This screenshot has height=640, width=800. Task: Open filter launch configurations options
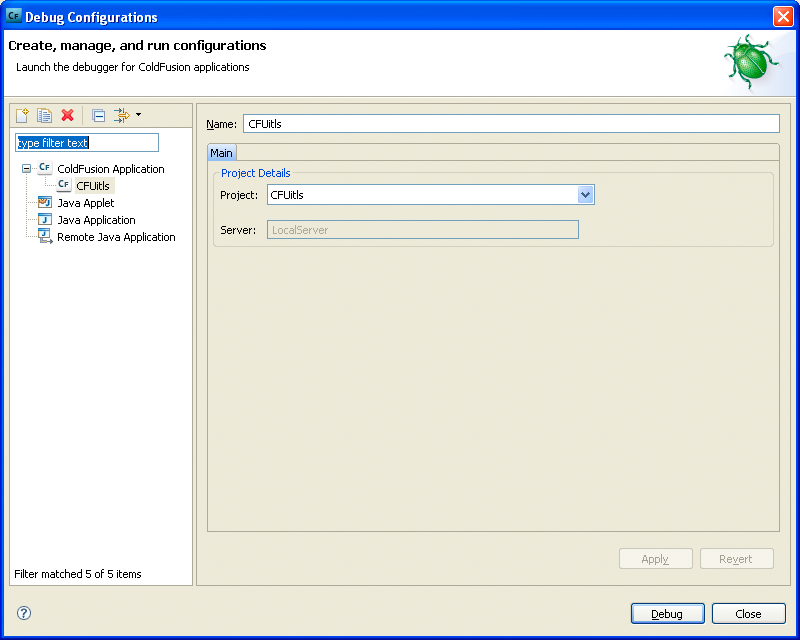[120, 115]
